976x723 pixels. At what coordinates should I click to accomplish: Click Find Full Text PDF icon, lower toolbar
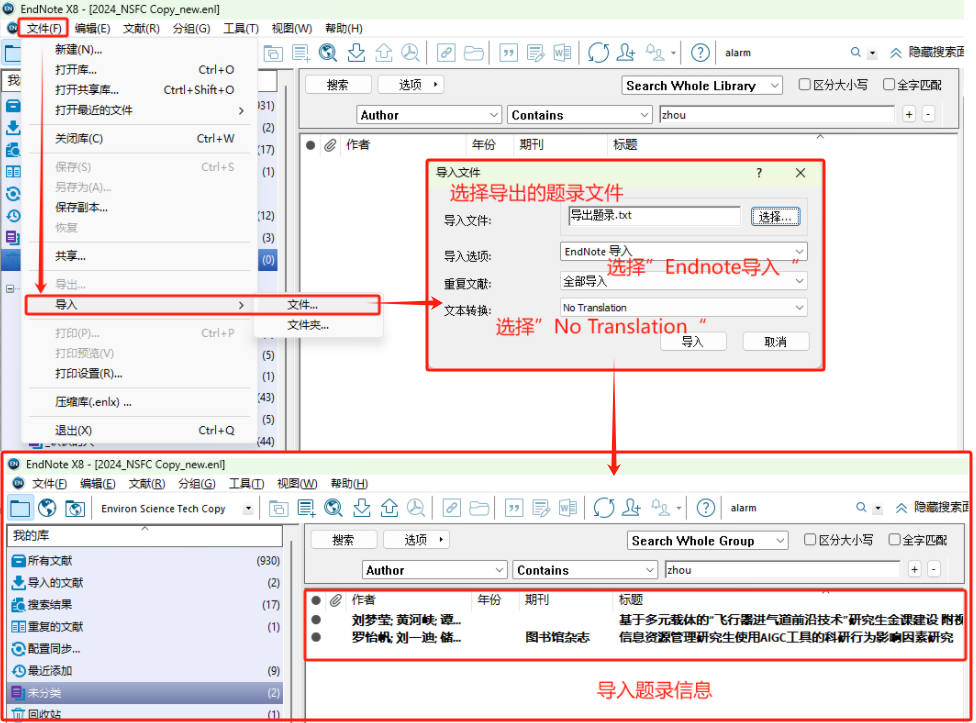416,508
